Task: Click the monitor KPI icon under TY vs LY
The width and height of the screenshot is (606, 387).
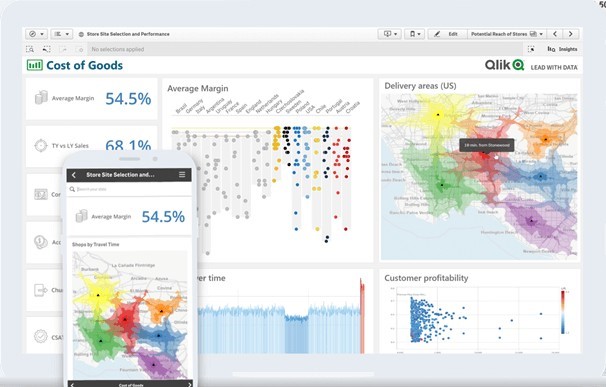Action: click(41, 194)
